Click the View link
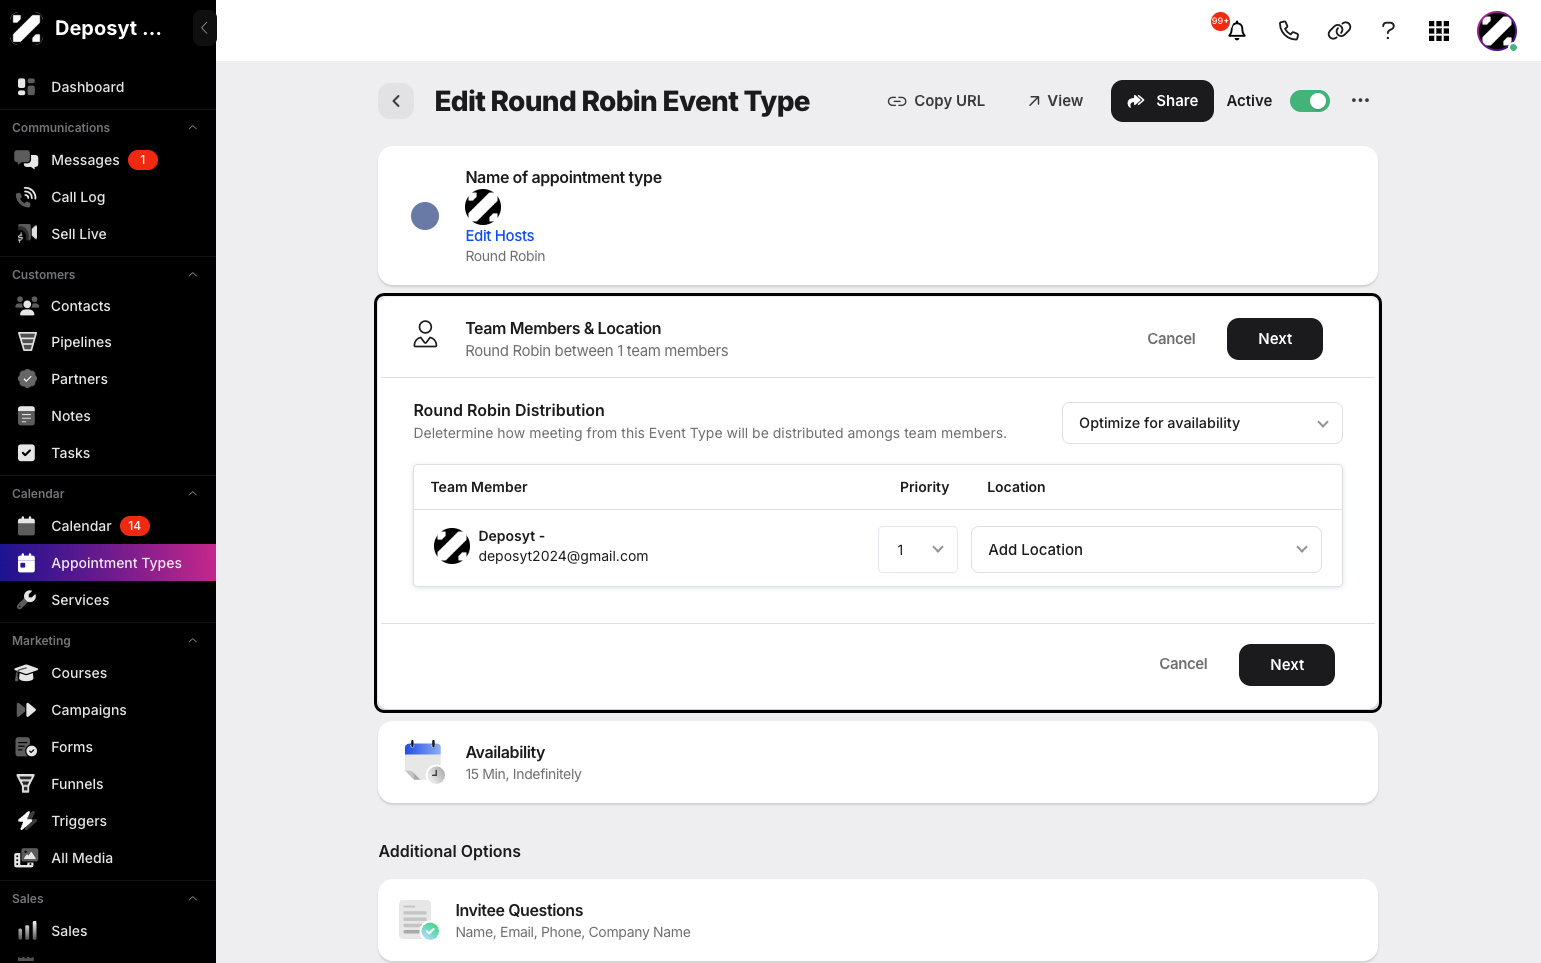The width and height of the screenshot is (1541, 963). click(x=1055, y=101)
